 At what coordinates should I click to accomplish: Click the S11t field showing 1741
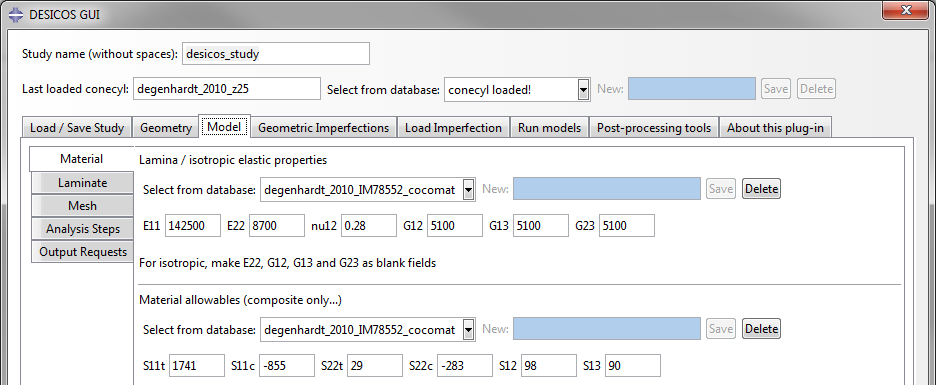click(197, 365)
